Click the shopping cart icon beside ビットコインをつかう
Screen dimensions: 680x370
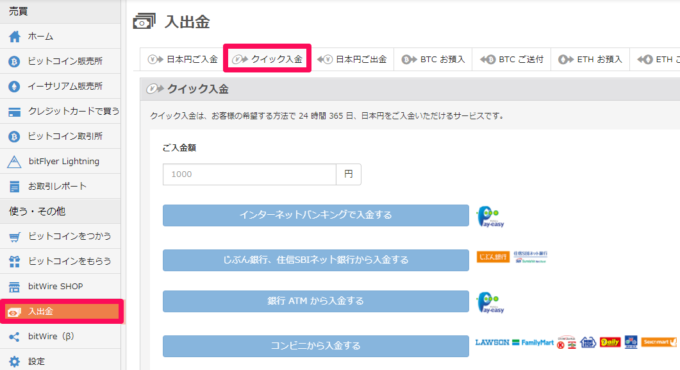(x=14, y=237)
